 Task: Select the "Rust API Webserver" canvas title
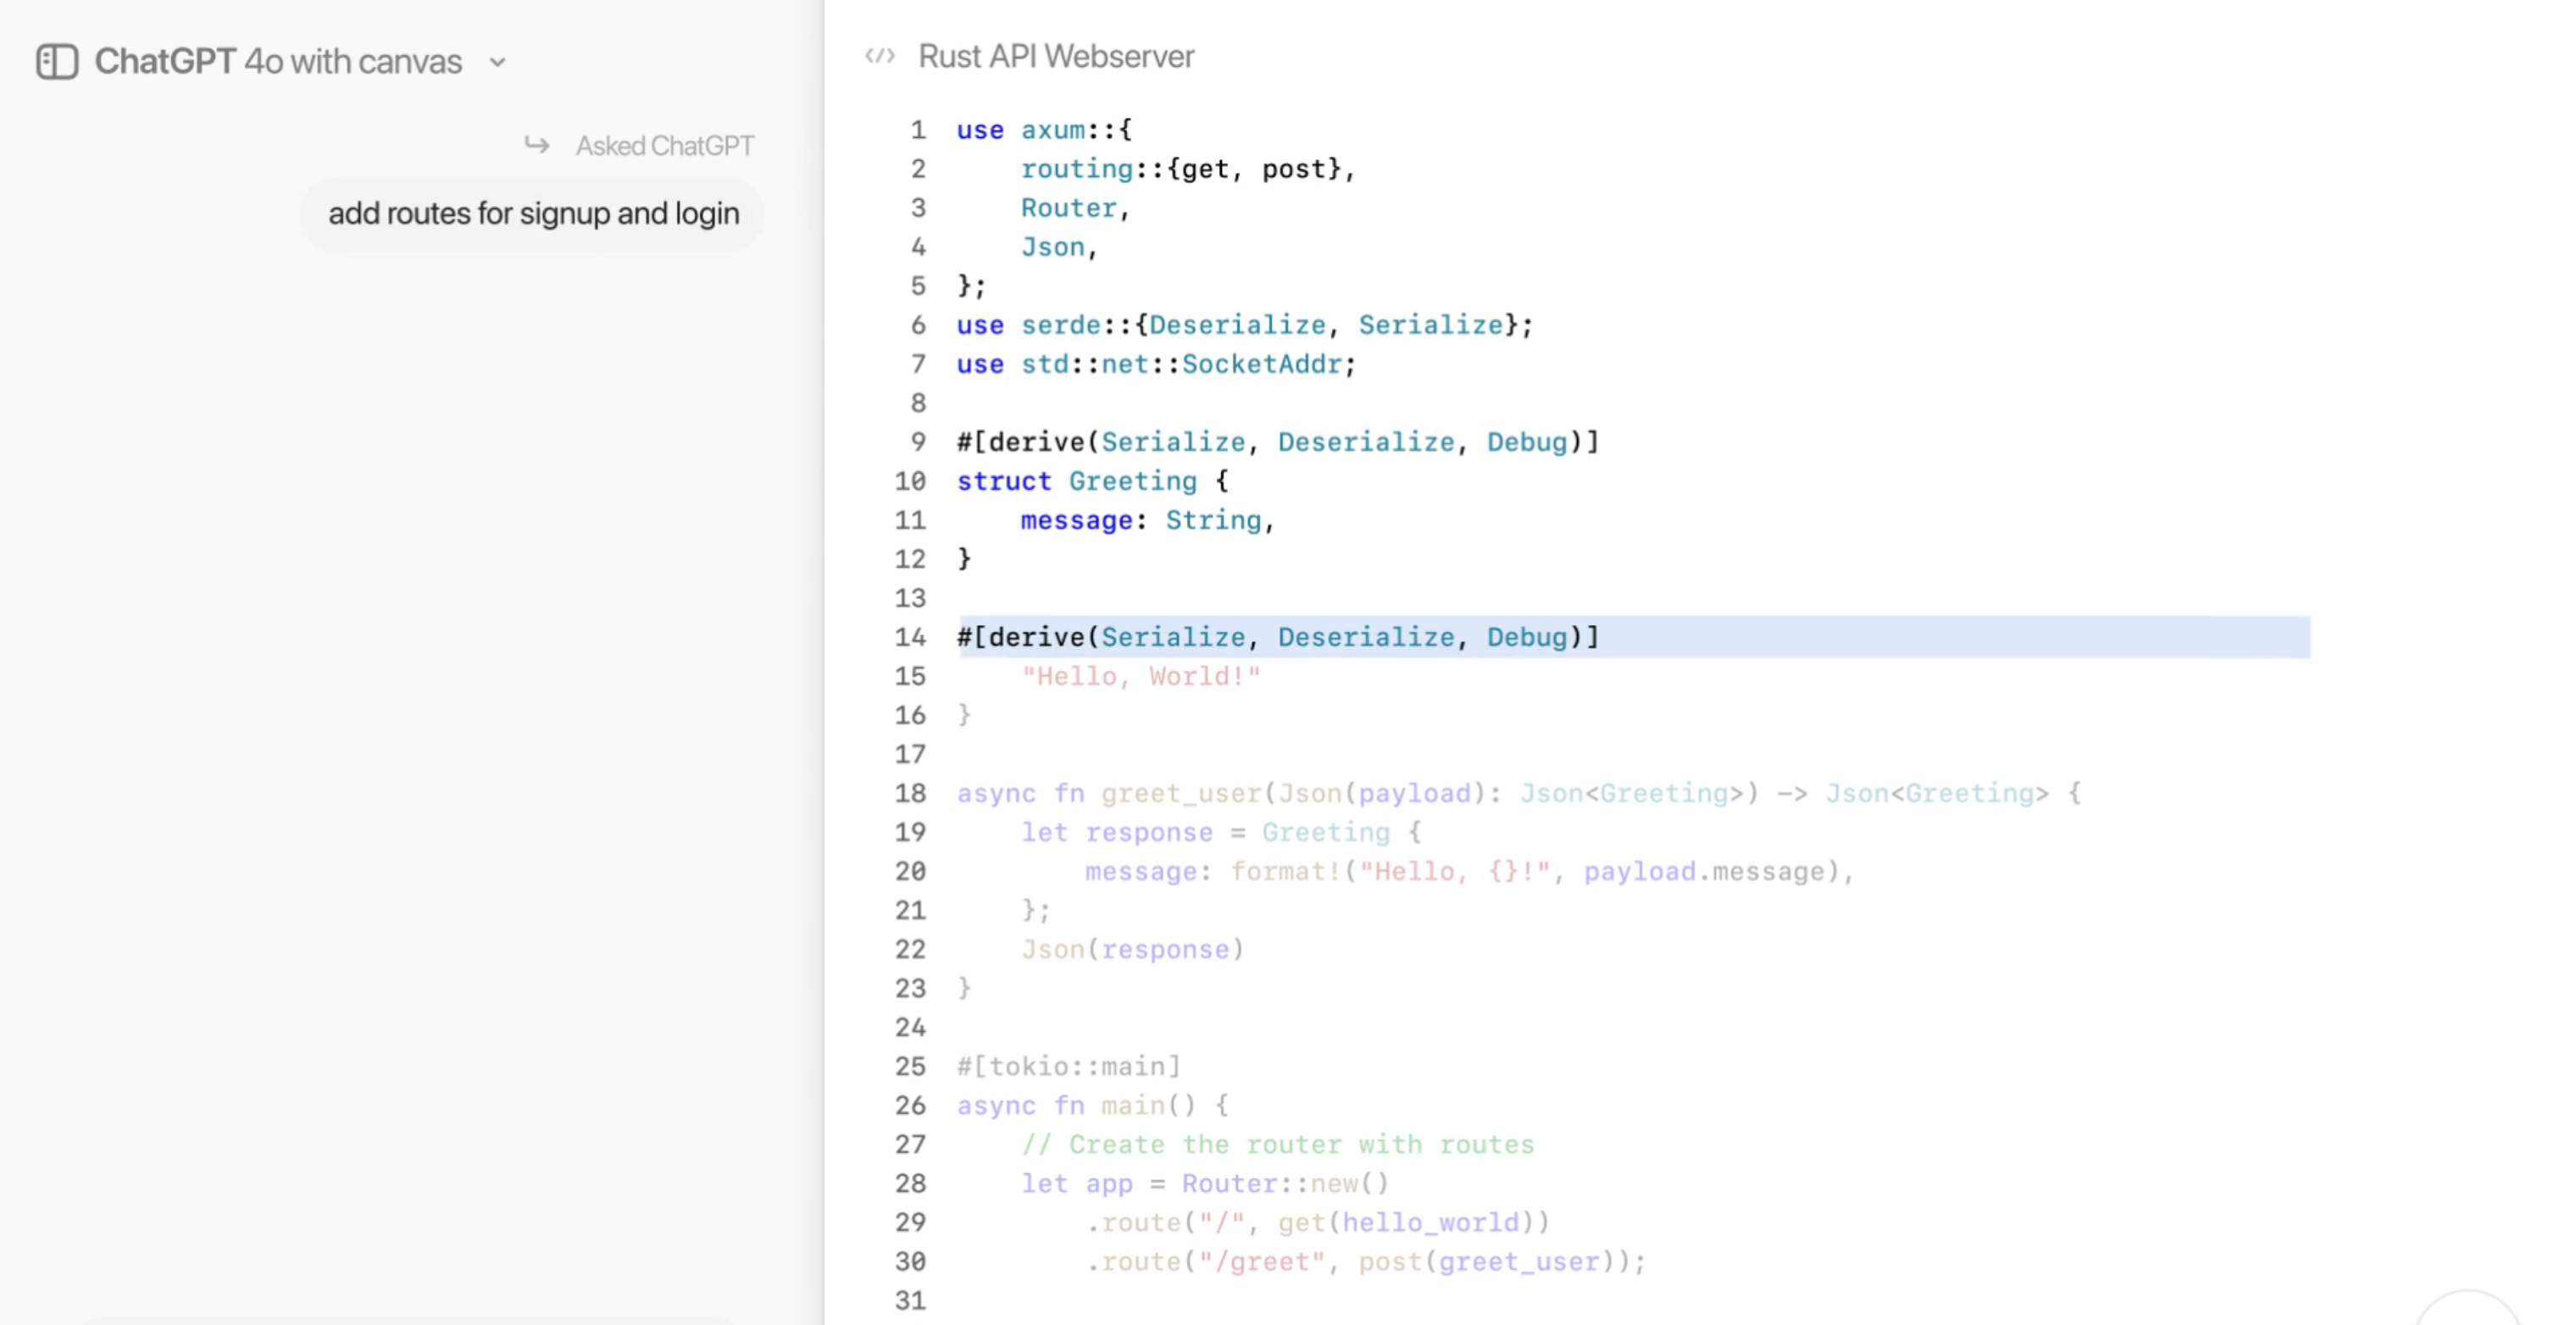point(1056,56)
